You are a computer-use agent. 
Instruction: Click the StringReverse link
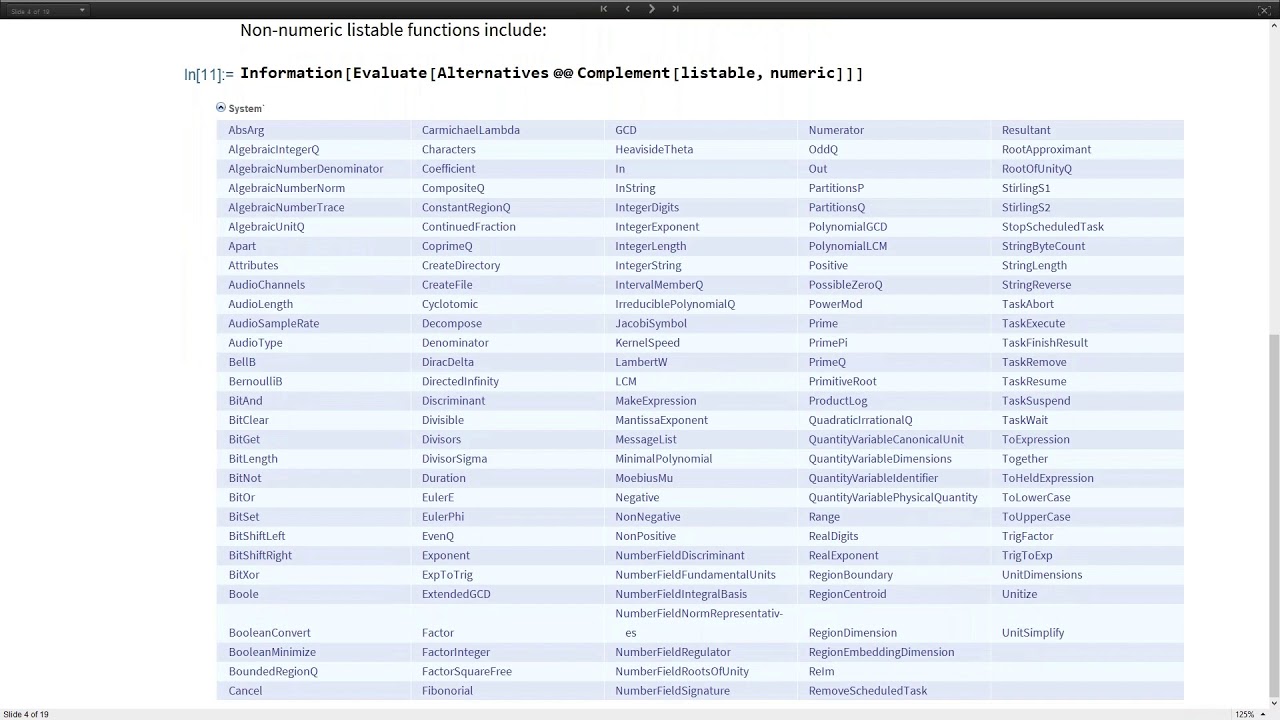pyautogui.click(x=1036, y=285)
